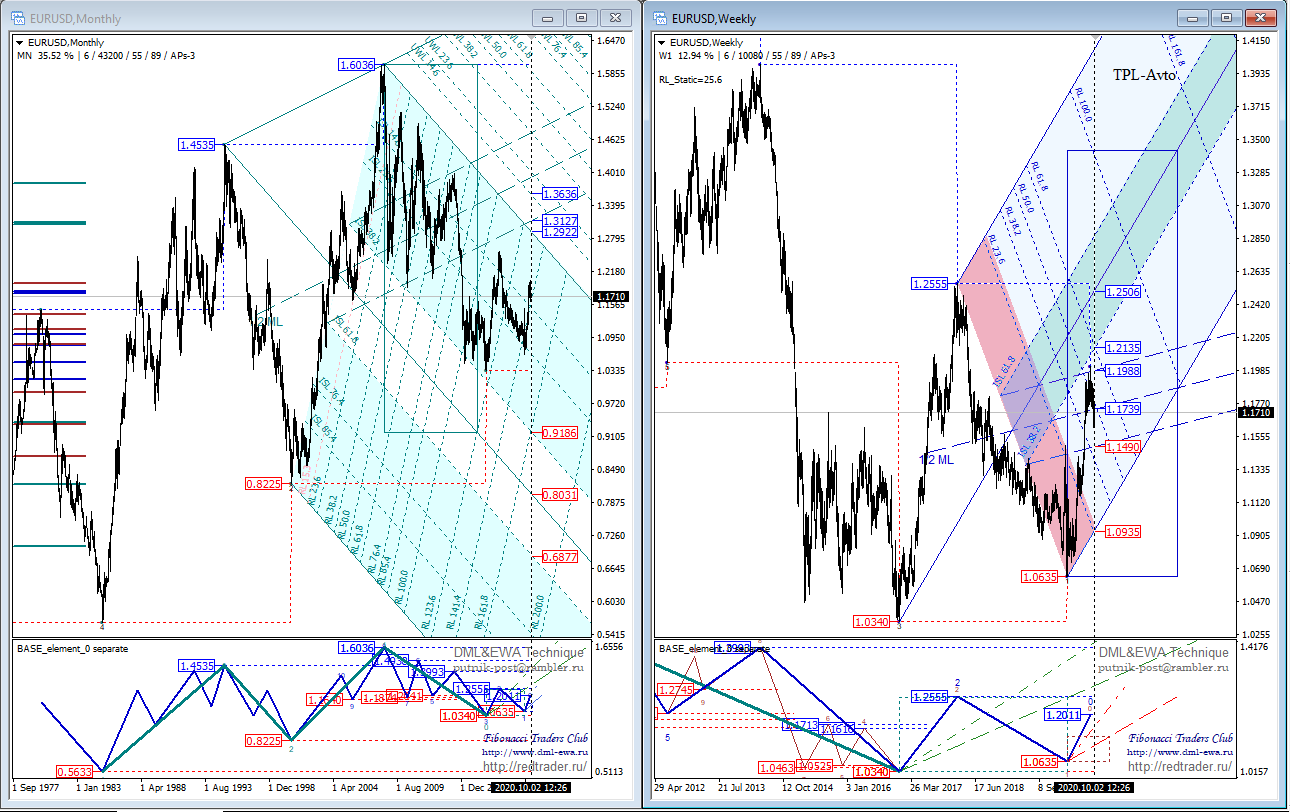The image size is (1290, 812).
Task: Maximize the EURUSD,Monthly chart window
Action: click(x=582, y=17)
